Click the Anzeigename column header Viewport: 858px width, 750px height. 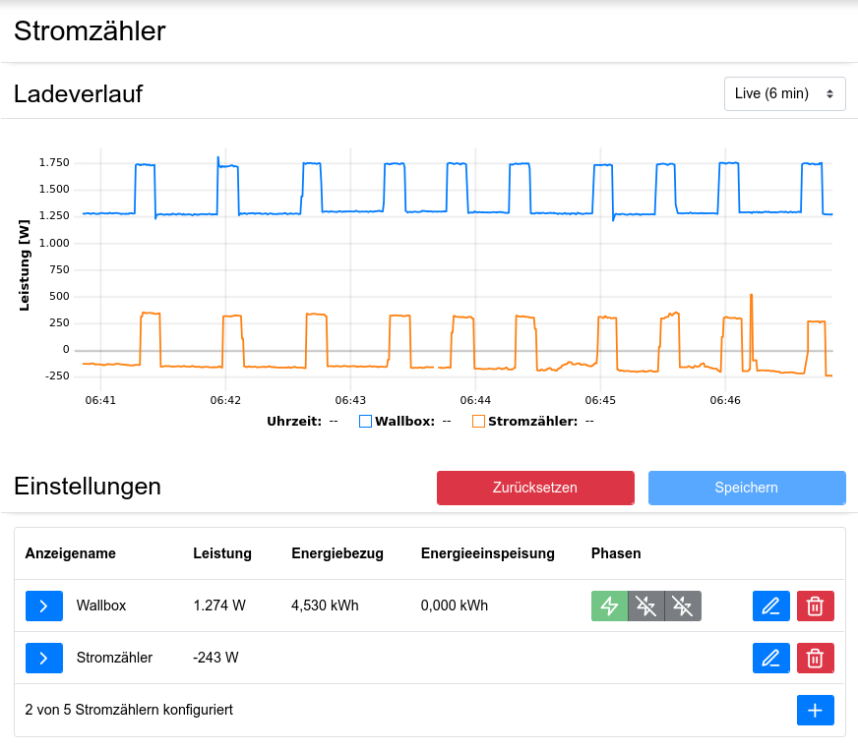pos(71,554)
